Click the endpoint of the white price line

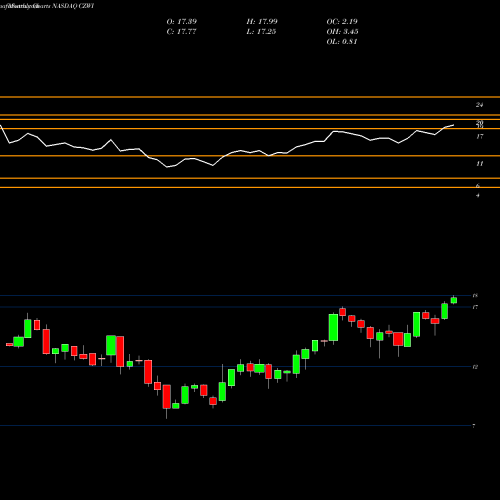453,125
